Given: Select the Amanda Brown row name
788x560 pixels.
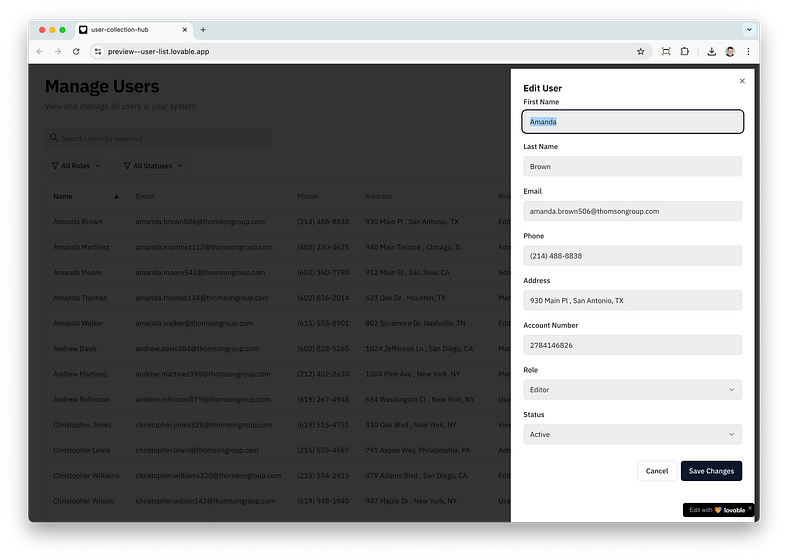Looking at the screenshot, I should pos(77,222).
